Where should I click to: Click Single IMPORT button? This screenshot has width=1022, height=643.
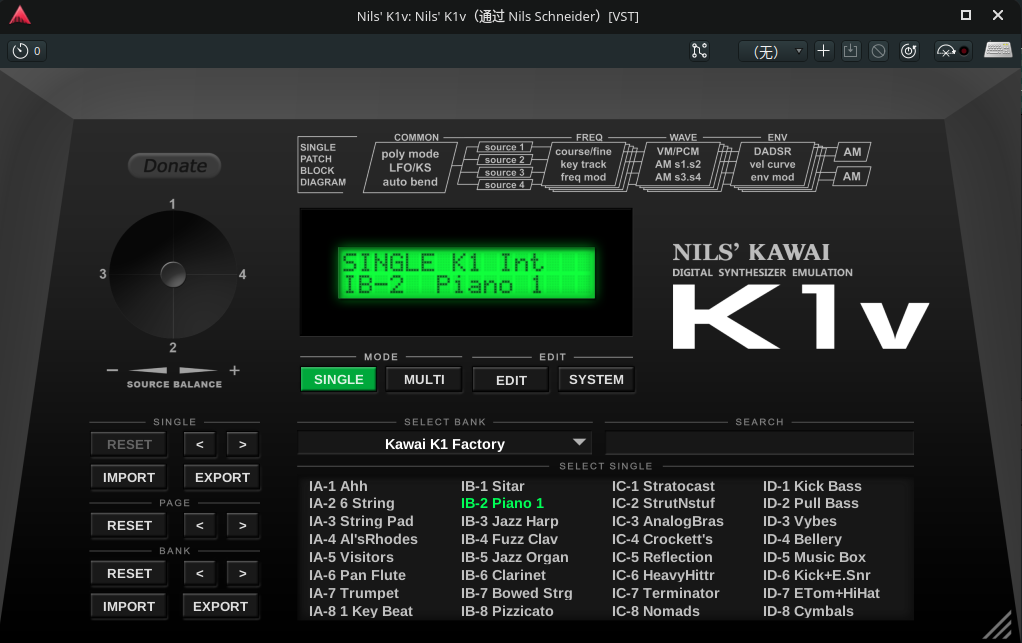click(x=128, y=478)
